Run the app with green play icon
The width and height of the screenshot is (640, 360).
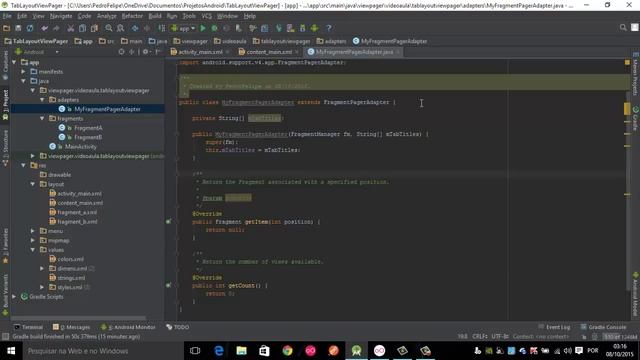coord(203,28)
